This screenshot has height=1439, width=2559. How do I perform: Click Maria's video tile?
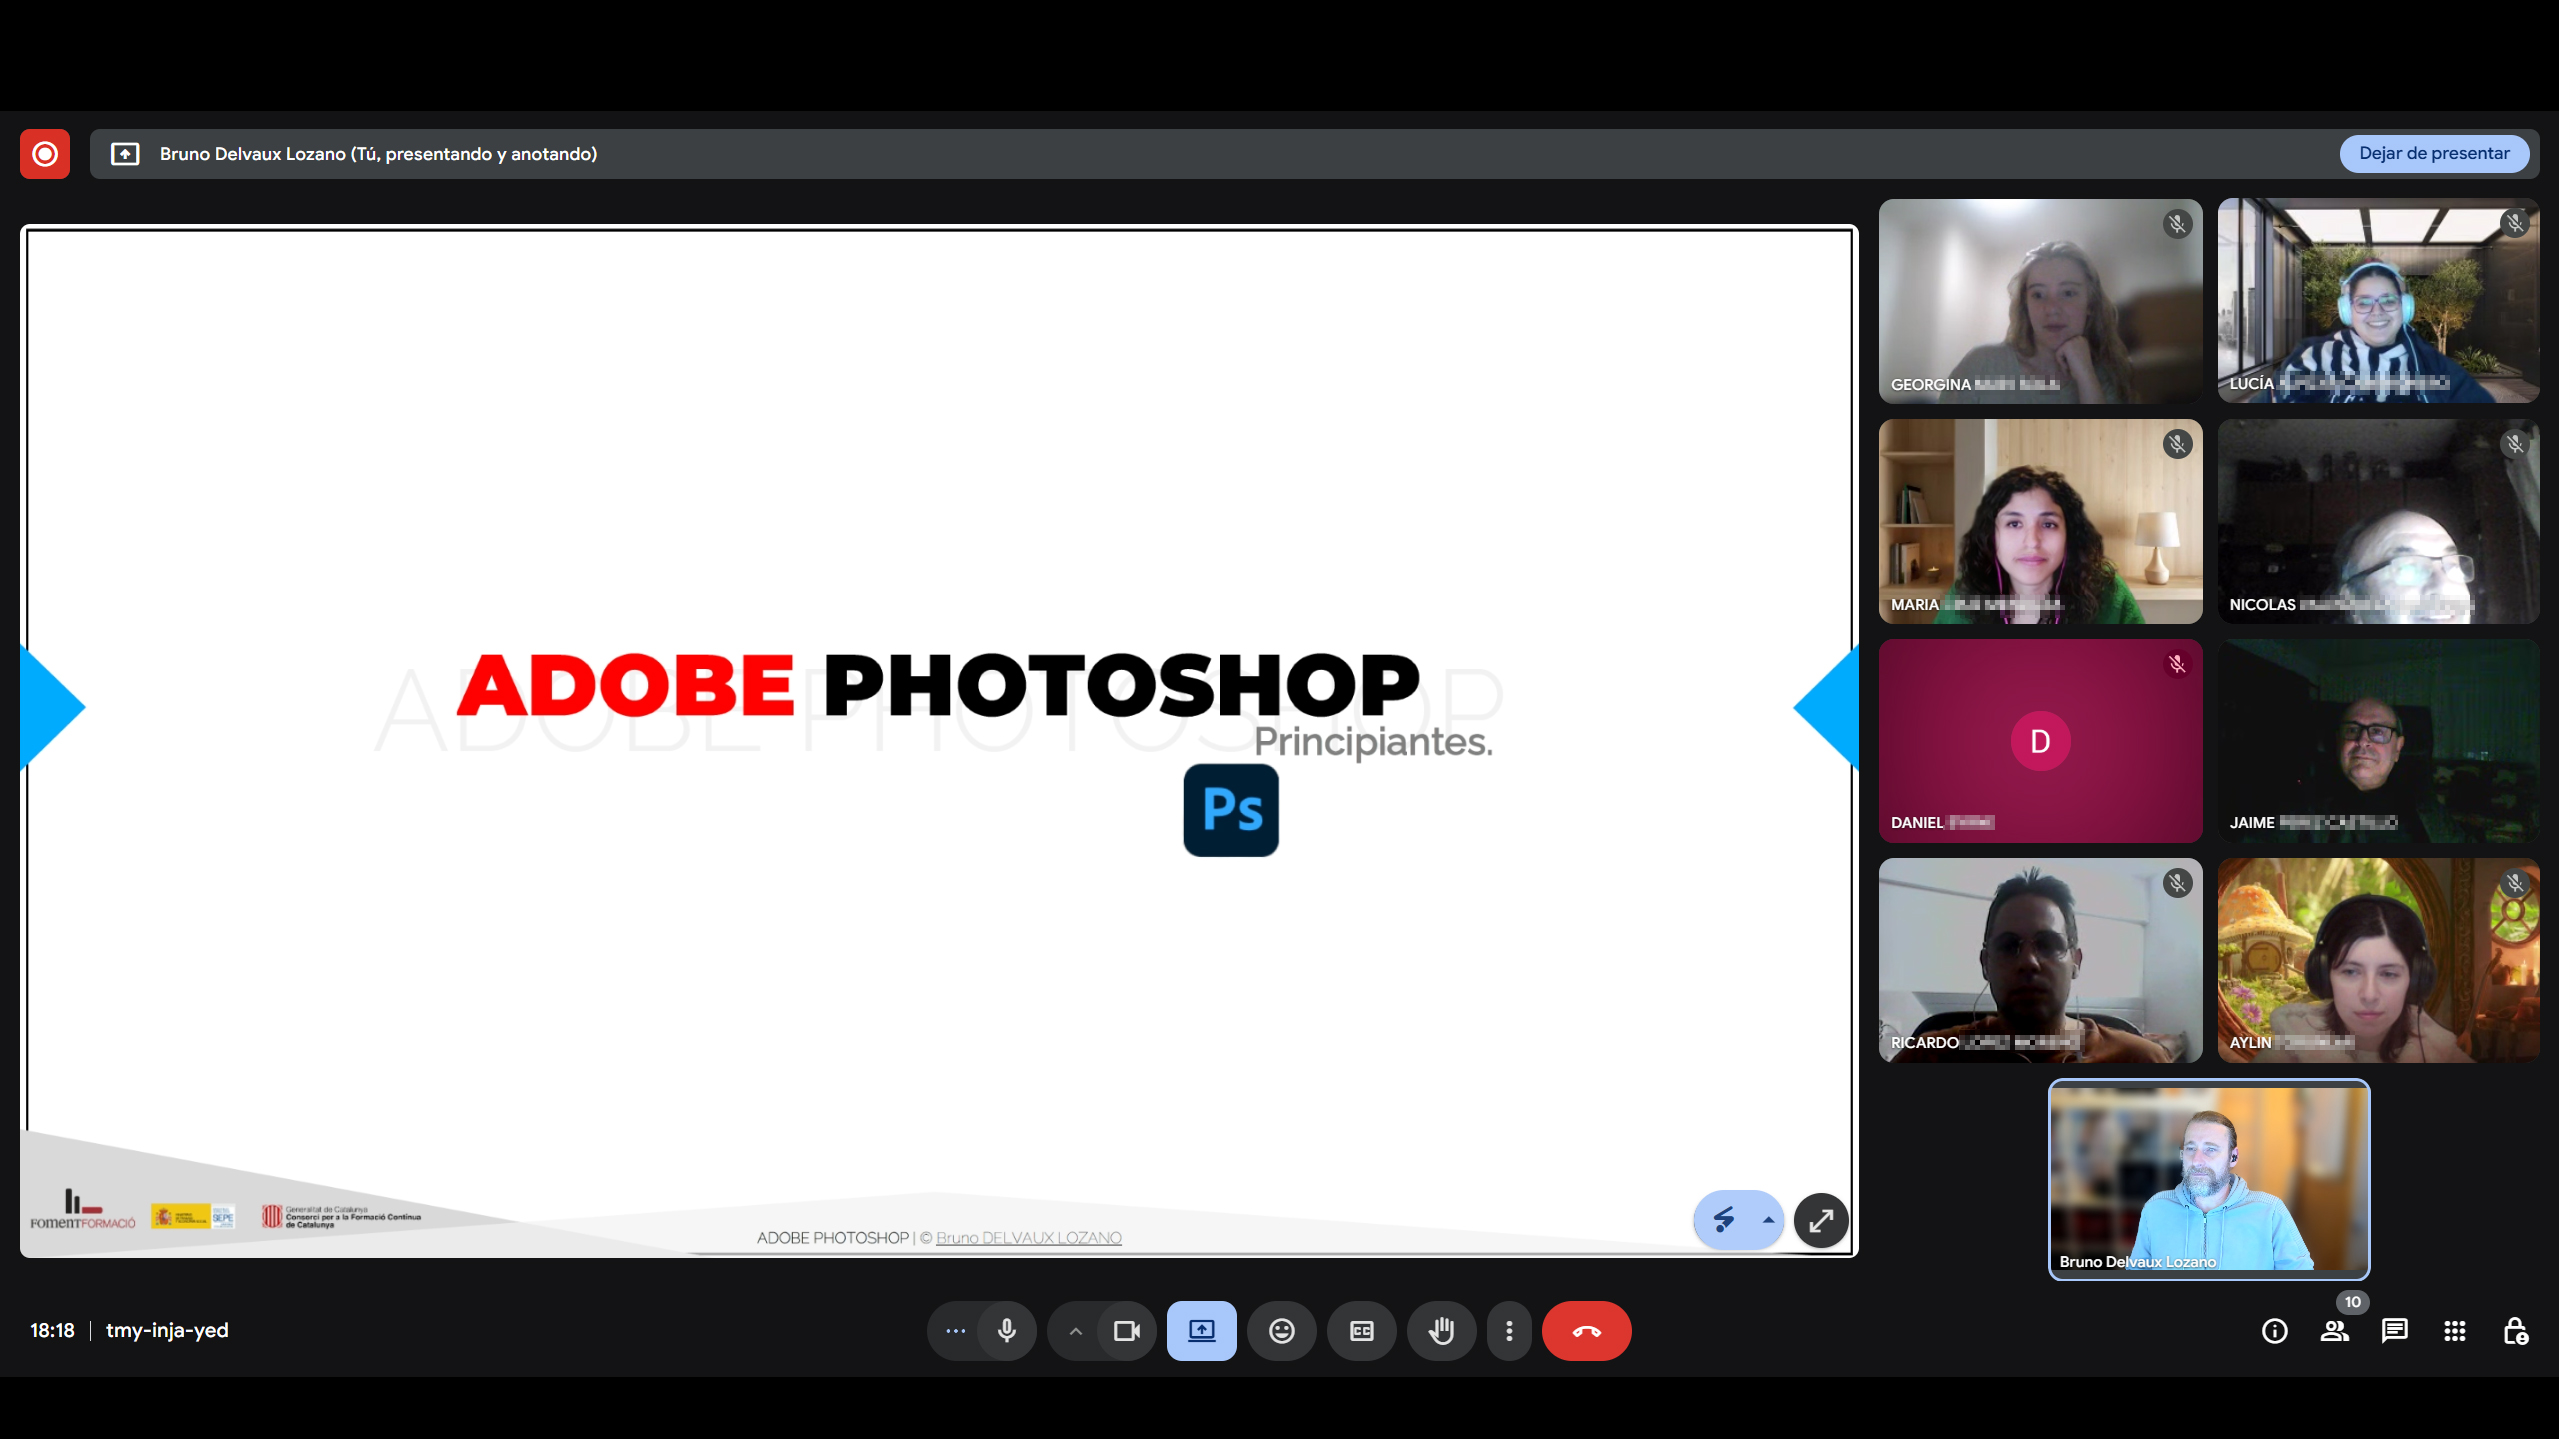click(2040, 521)
